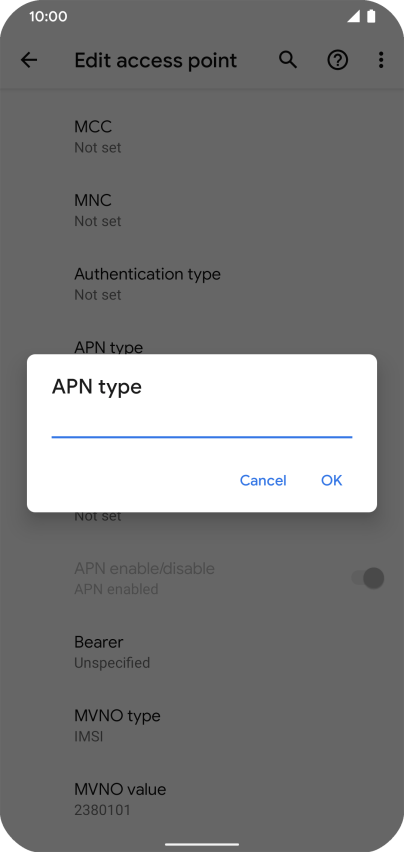Open the MCC setting
The image size is (404, 852).
(x=202, y=136)
